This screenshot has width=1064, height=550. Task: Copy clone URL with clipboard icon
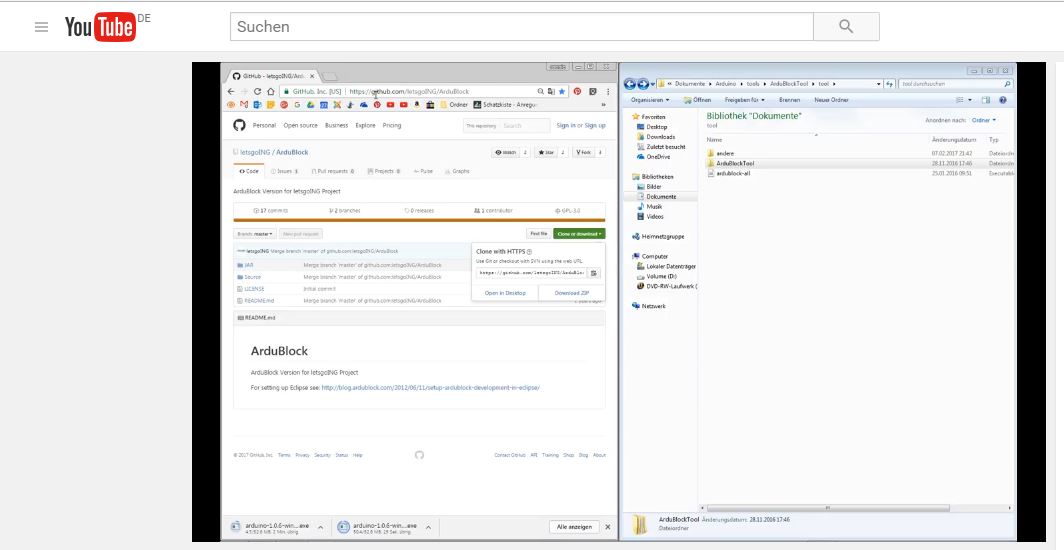(x=594, y=272)
